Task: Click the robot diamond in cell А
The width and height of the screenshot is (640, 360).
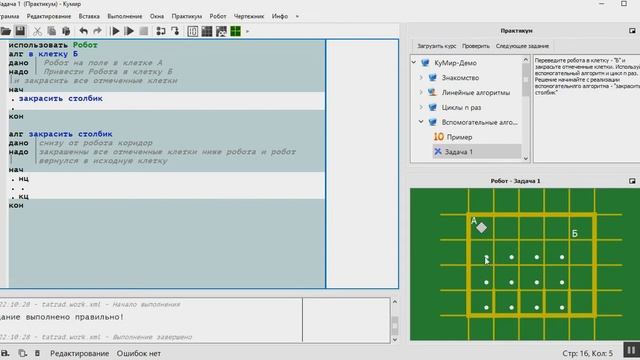Action: [482, 228]
